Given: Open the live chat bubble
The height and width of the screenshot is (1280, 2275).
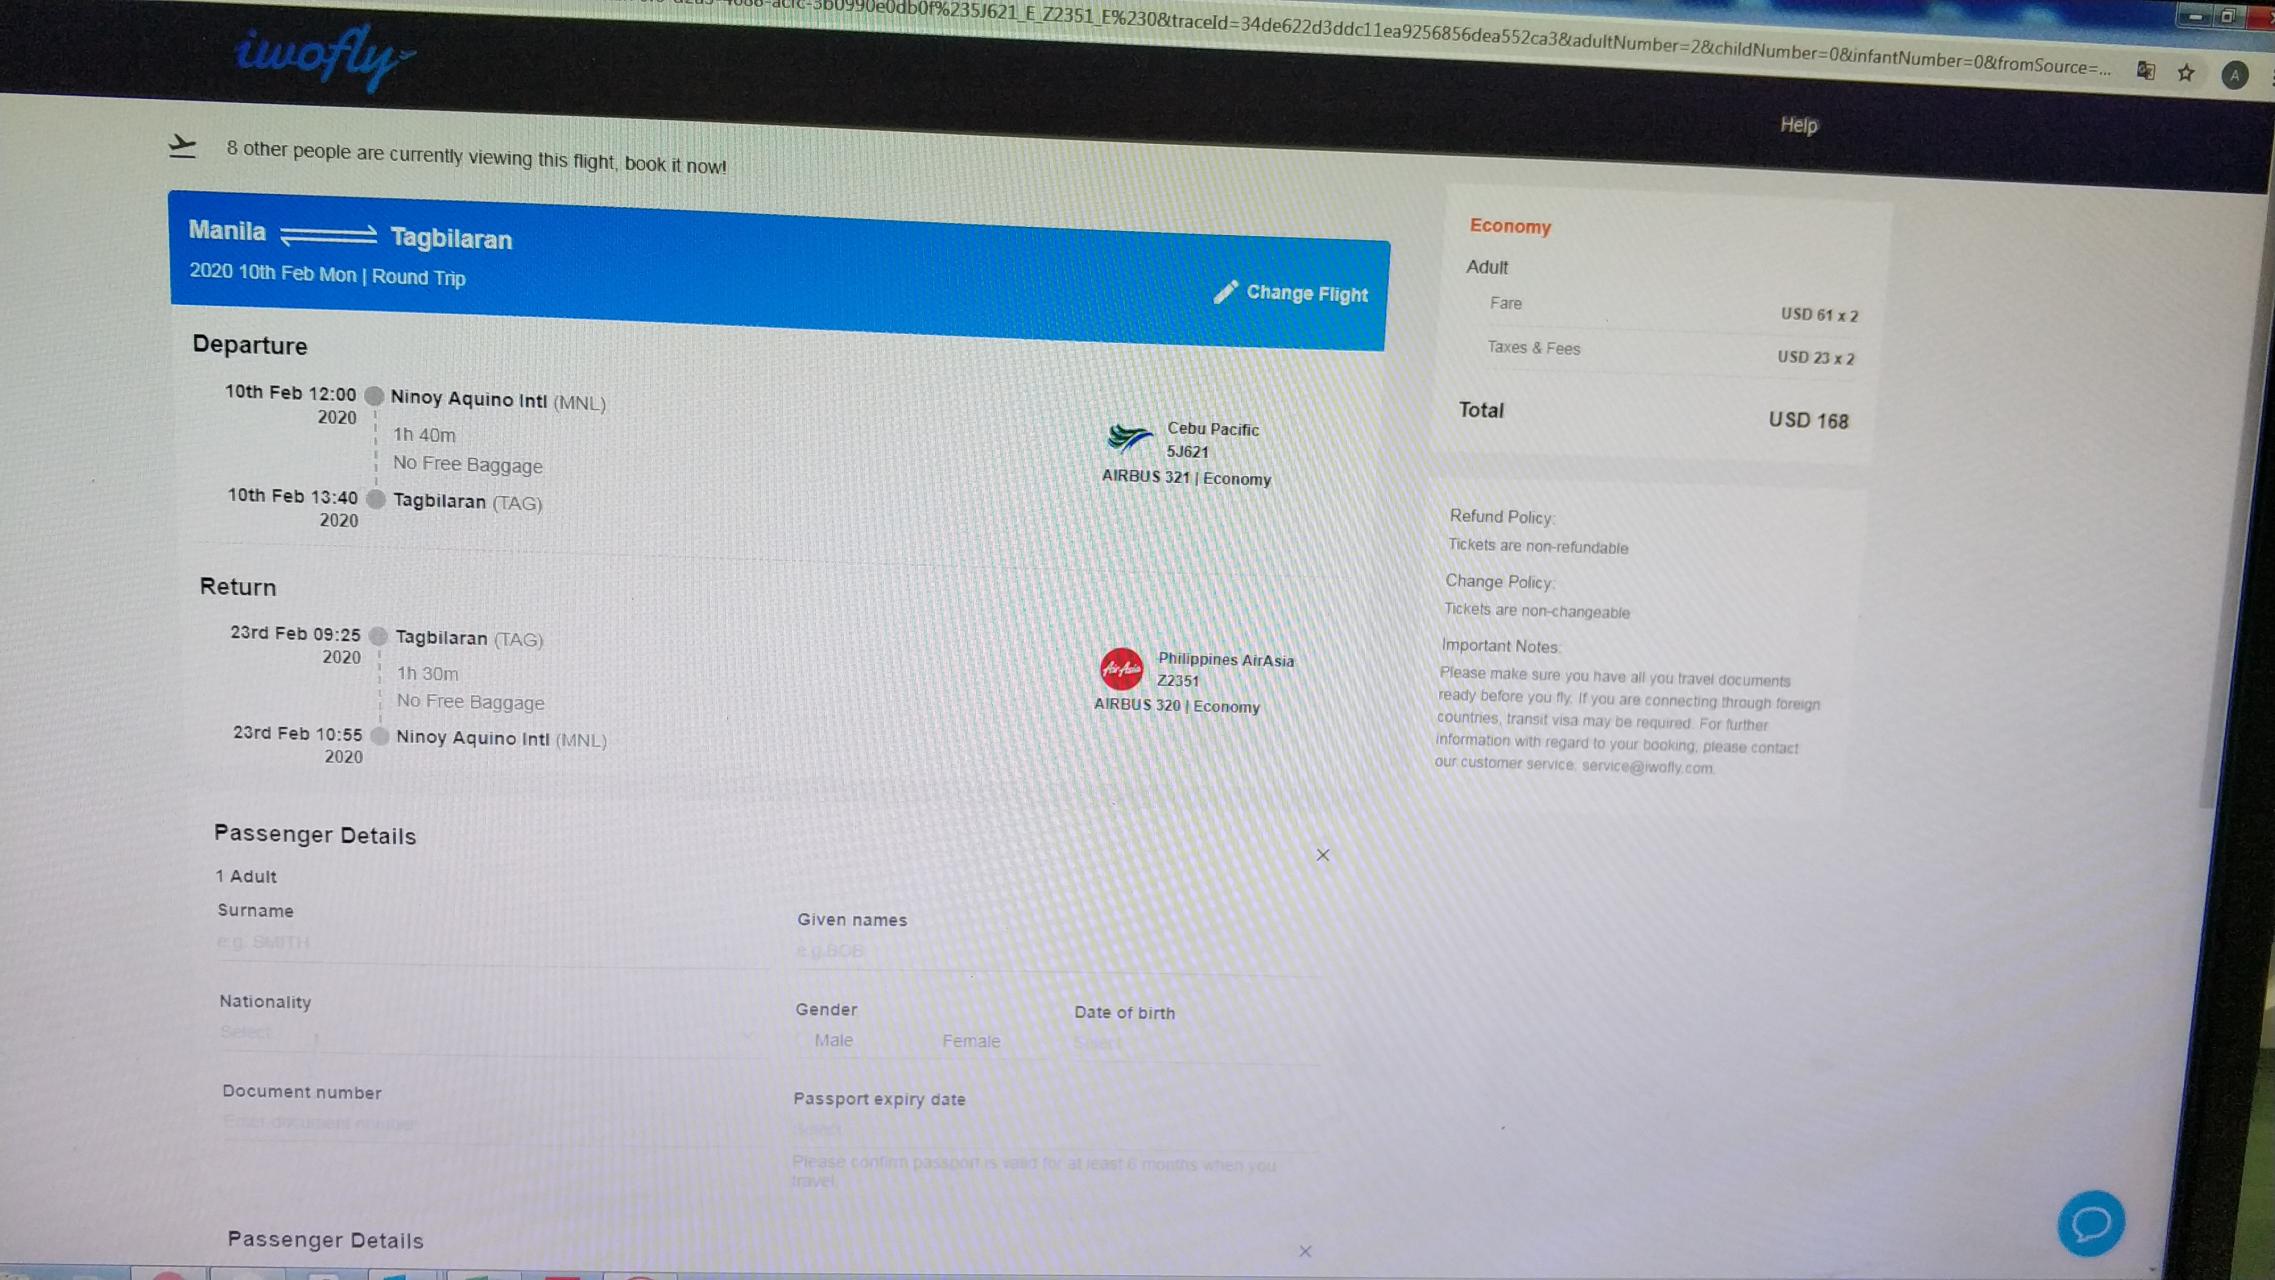Looking at the screenshot, I should coord(2090,1222).
